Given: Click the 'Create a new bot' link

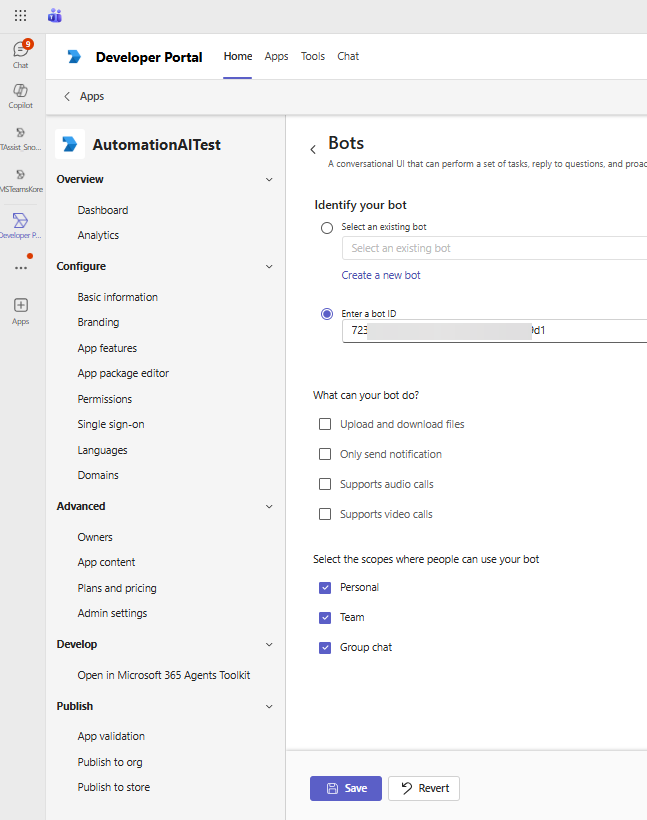Looking at the screenshot, I should 381,275.
